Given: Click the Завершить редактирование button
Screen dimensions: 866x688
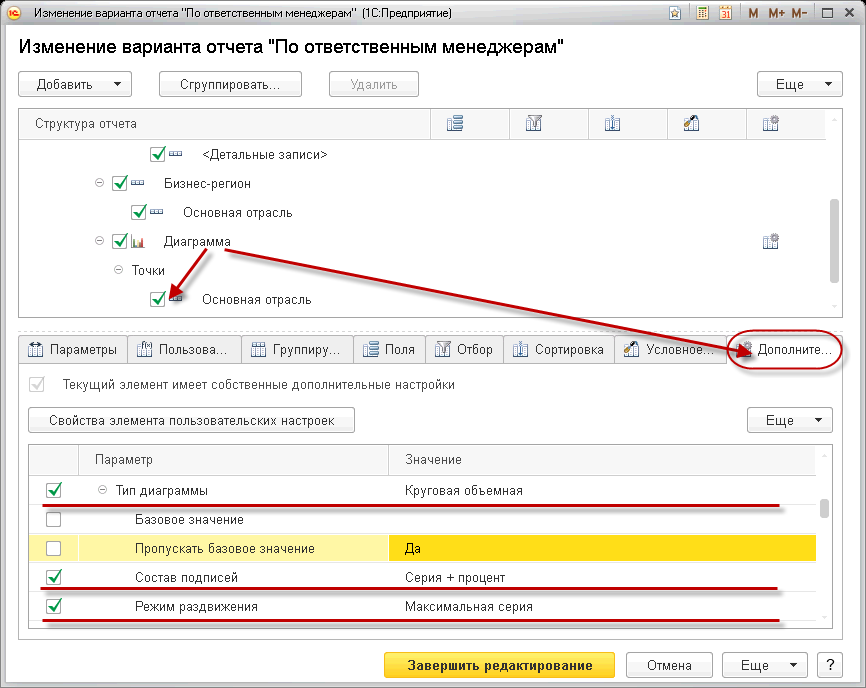Looking at the screenshot, I should point(500,665).
